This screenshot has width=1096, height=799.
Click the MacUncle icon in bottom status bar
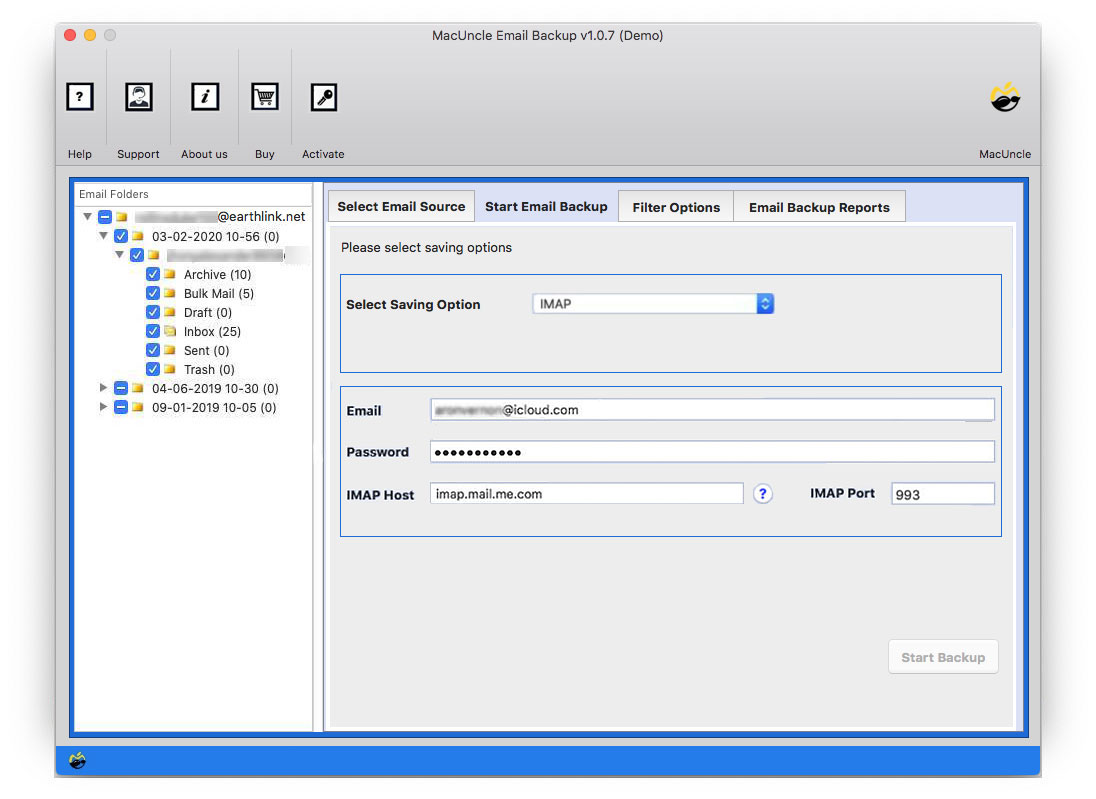point(78,760)
